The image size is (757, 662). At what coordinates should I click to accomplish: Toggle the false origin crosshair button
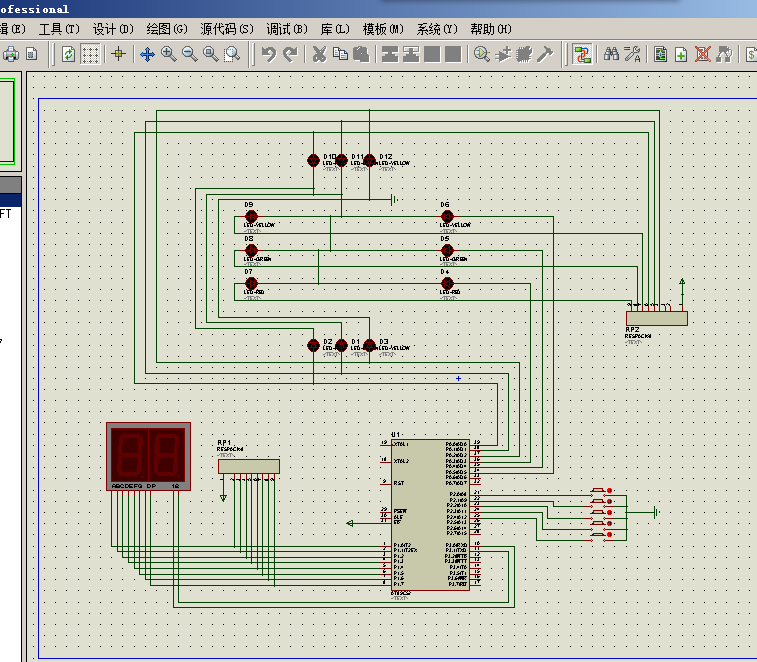click(118, 54)
